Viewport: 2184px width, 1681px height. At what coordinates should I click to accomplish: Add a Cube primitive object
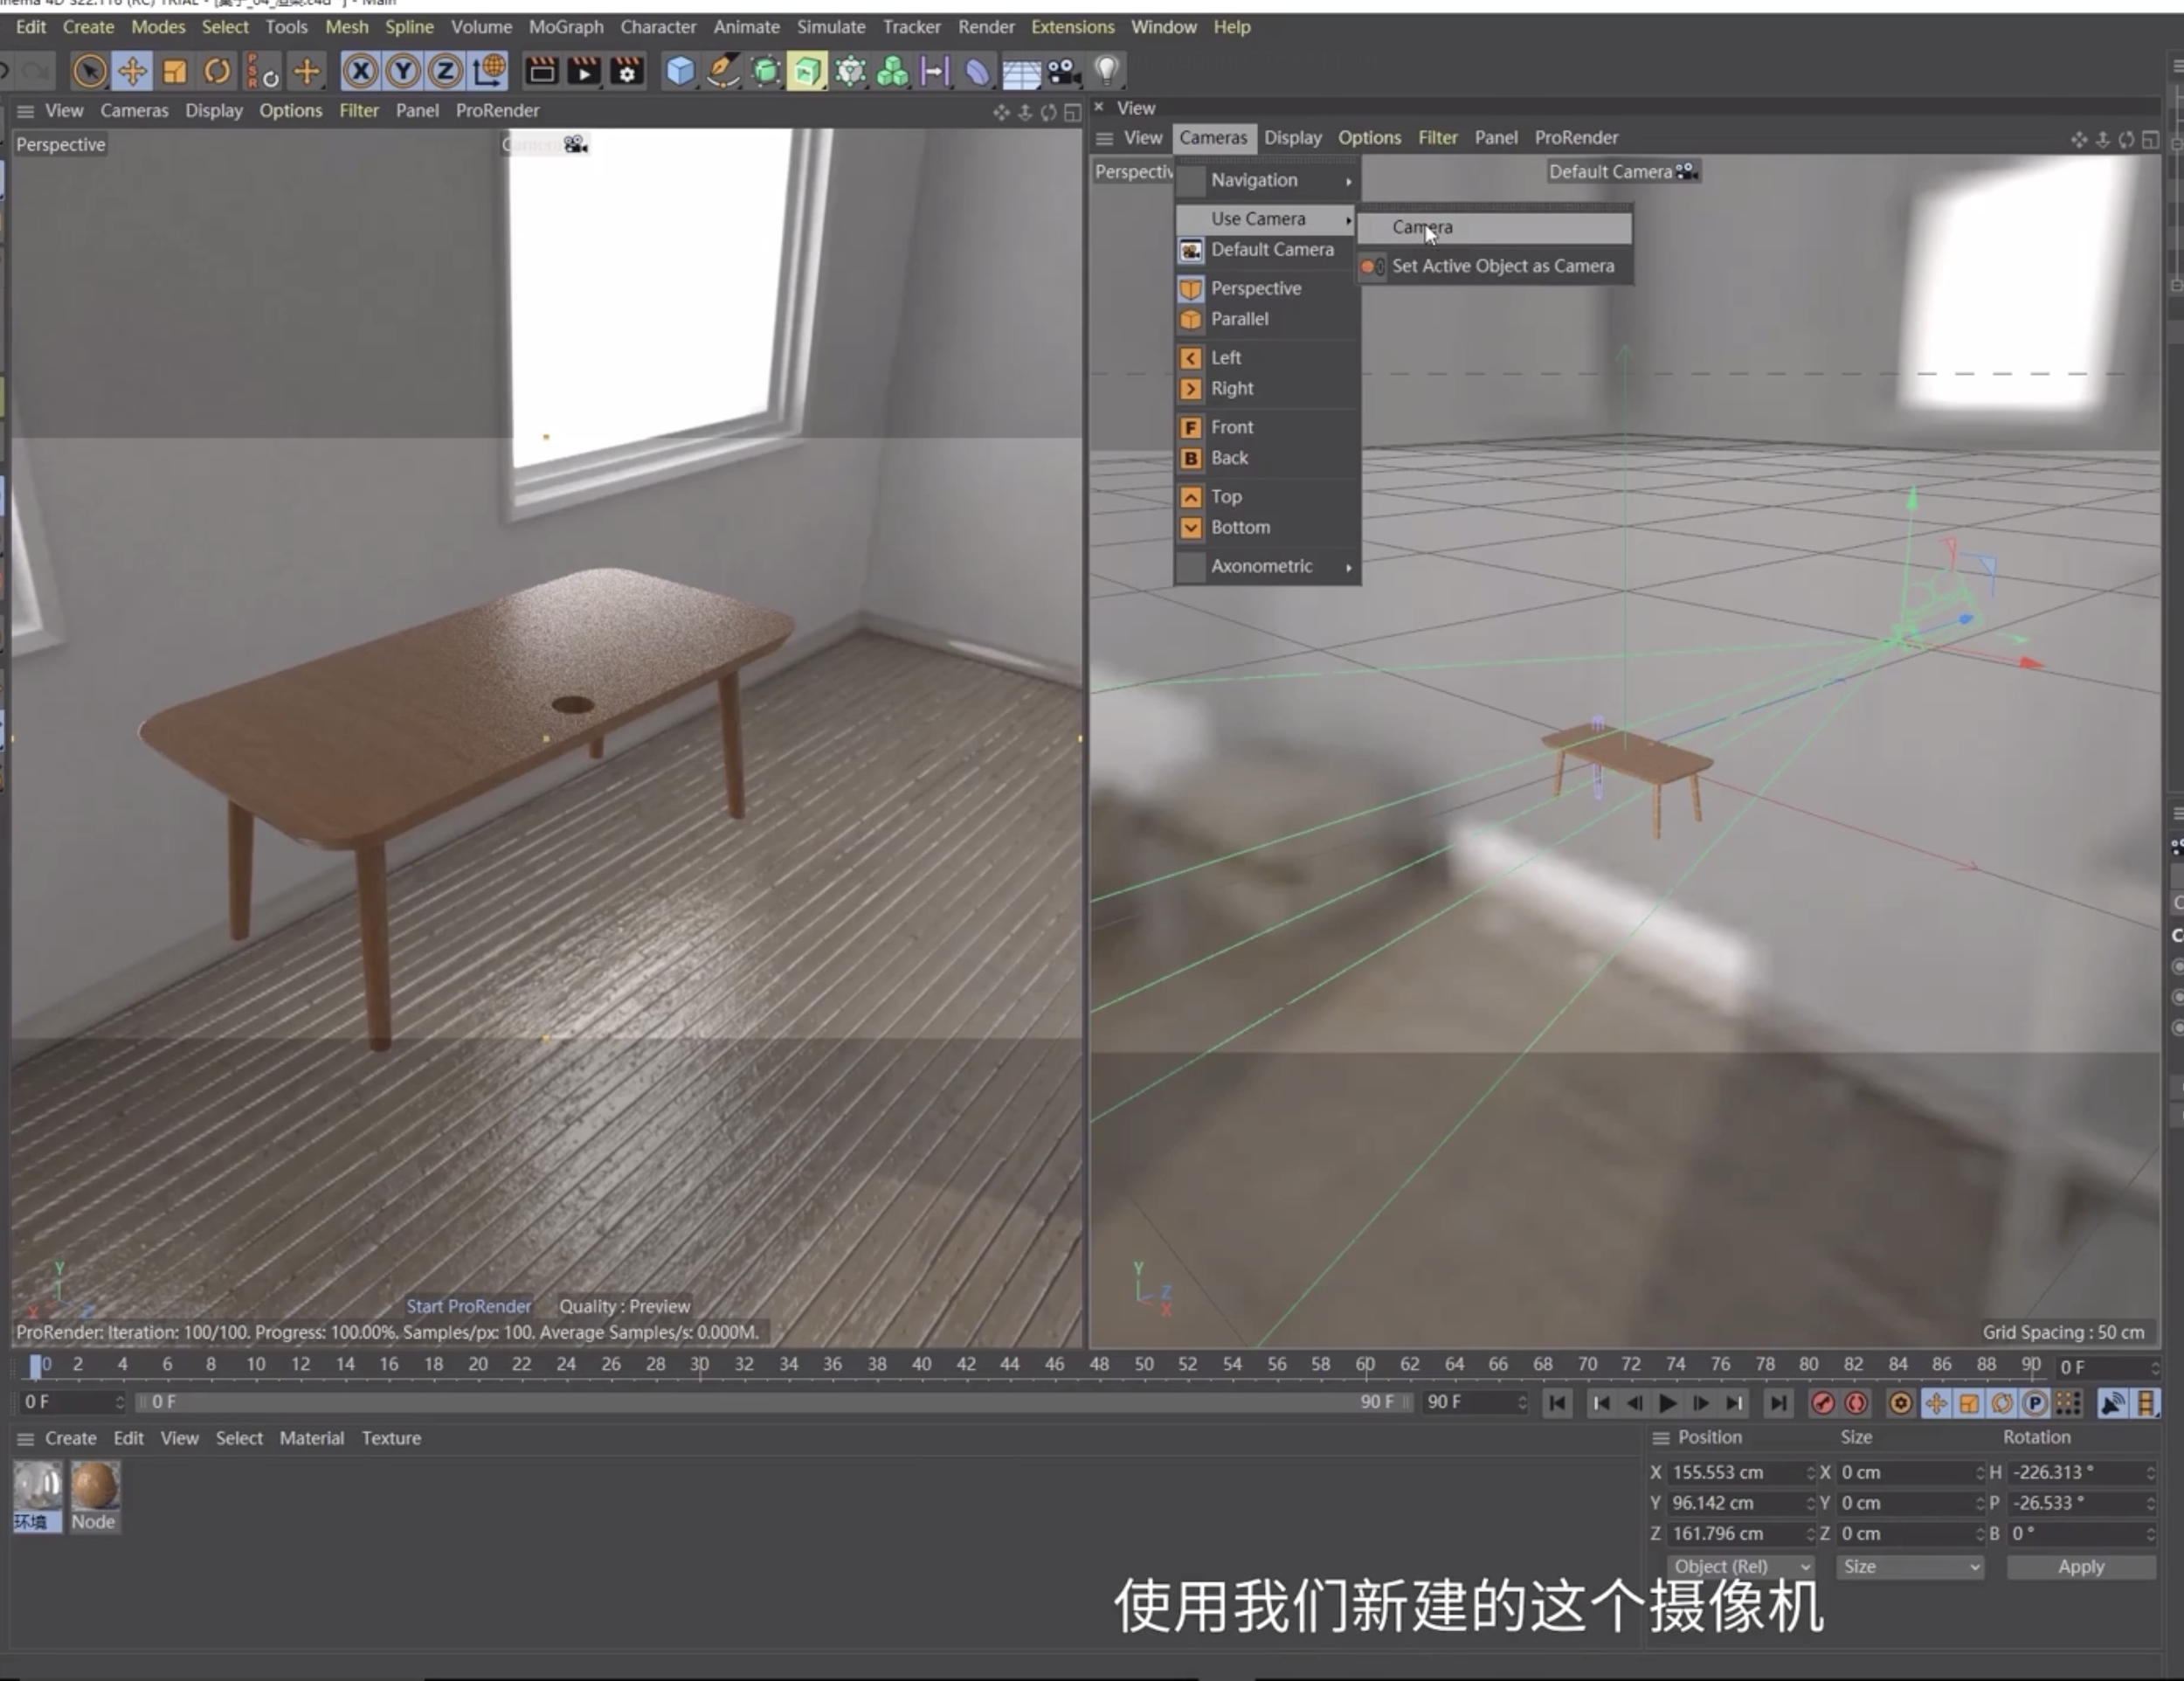(x=680, y=71)
